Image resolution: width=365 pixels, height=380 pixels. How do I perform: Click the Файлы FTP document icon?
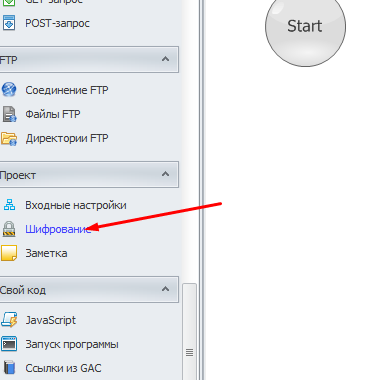pos(9,114)
